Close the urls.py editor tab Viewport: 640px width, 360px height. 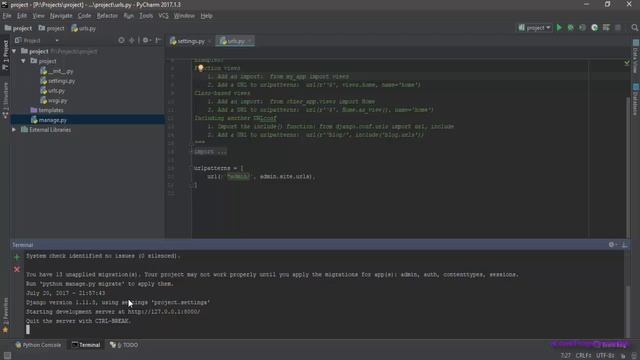pos(250,41)
